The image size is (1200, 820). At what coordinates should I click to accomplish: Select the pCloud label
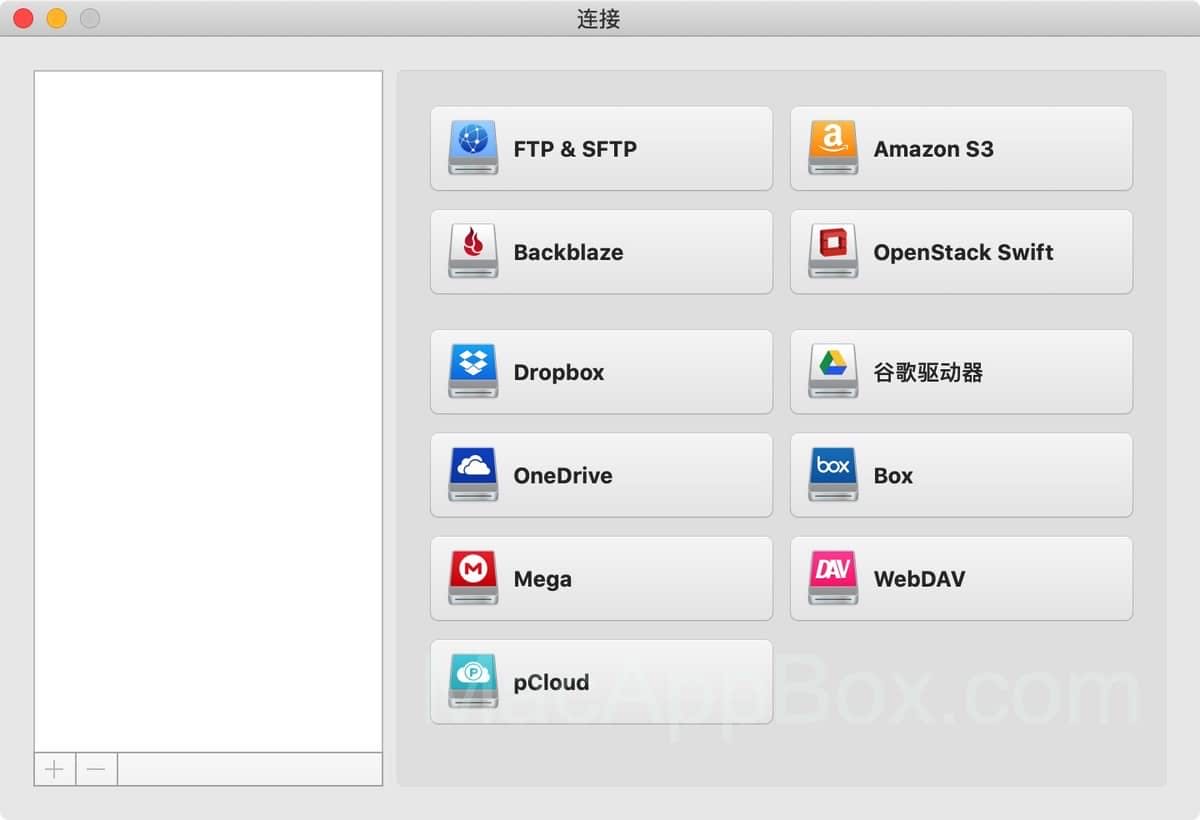pyautogui.click(x=551, y=682)
